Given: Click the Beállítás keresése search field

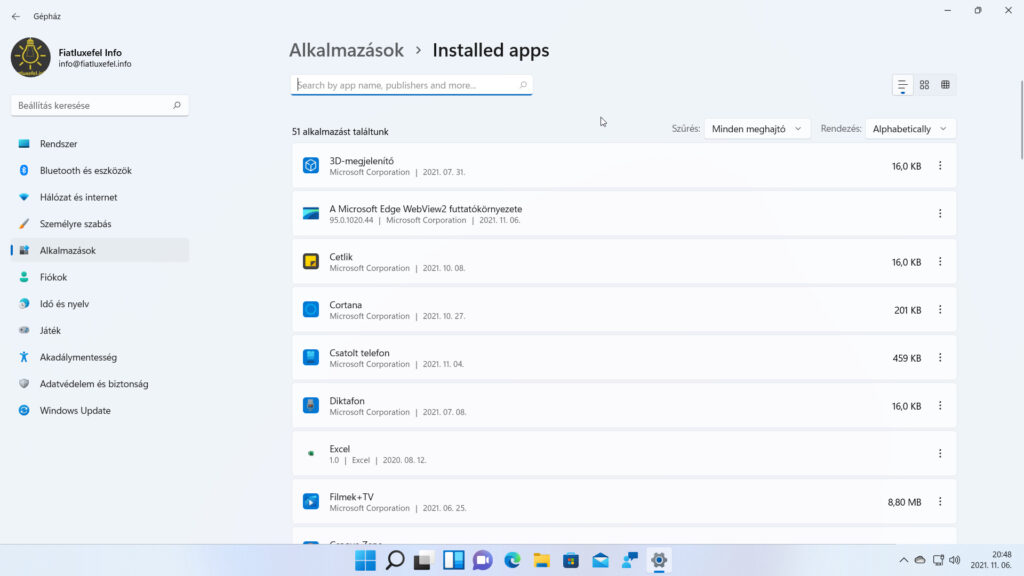Looking at the screenshot, I should pyautogui.click(x=99, y=105).
